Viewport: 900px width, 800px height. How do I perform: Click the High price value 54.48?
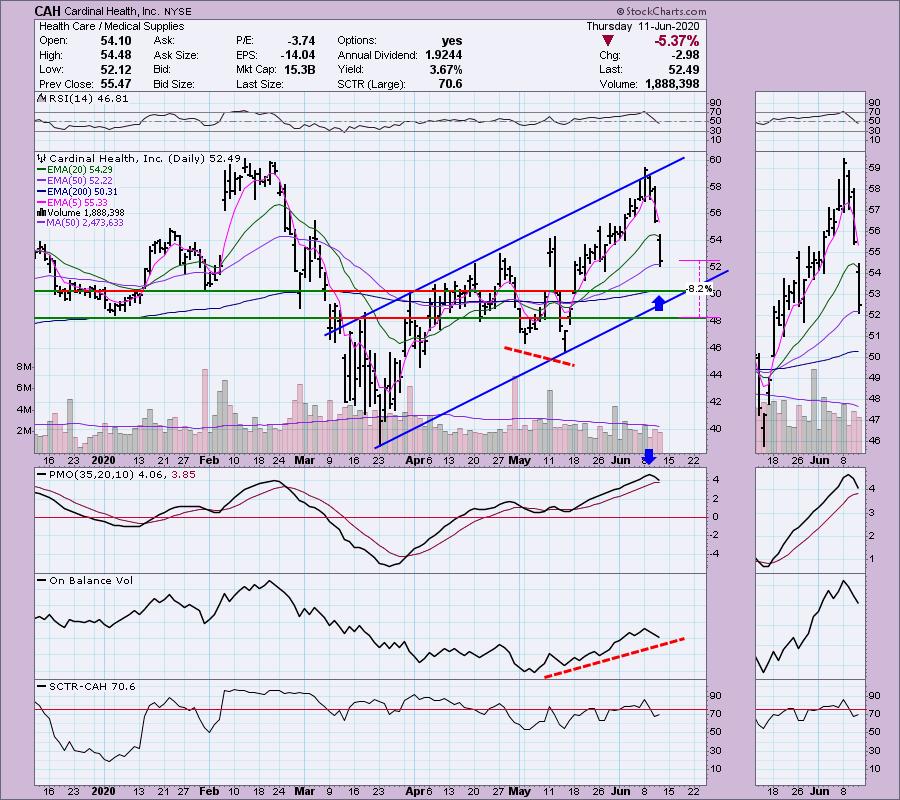point(116,55)
